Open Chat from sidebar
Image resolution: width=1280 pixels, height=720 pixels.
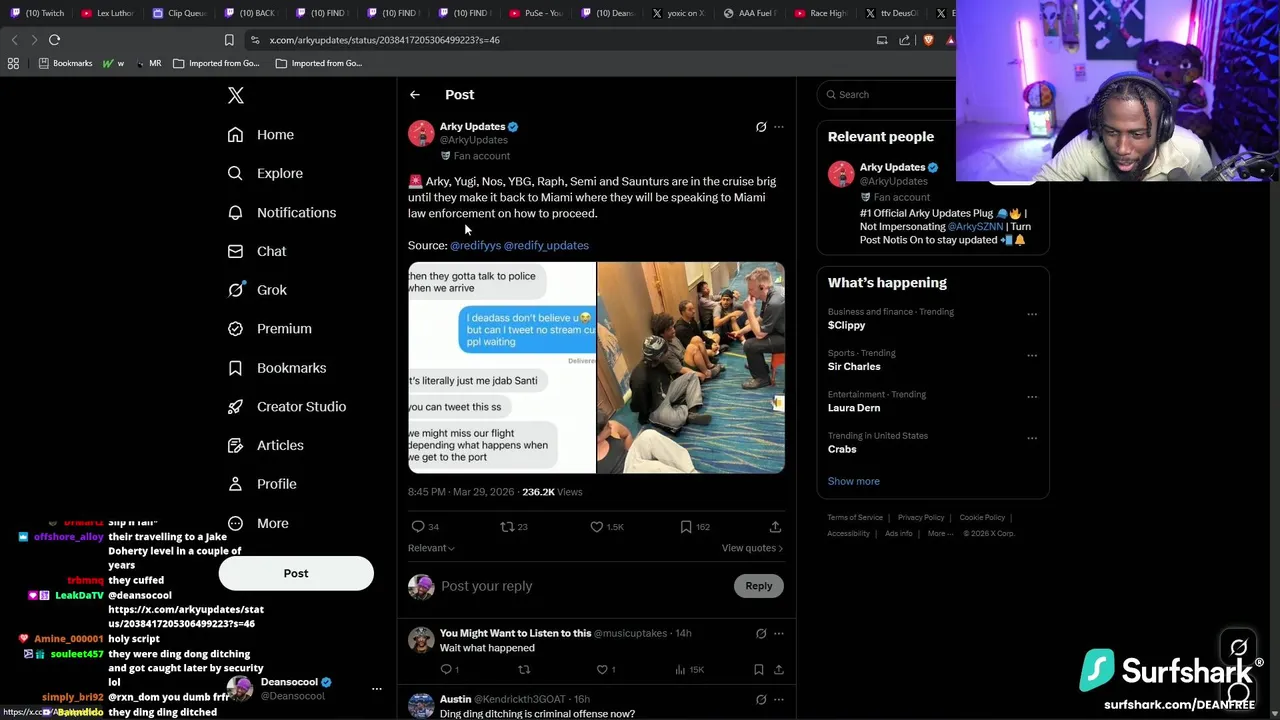click(x=256, y=251)
